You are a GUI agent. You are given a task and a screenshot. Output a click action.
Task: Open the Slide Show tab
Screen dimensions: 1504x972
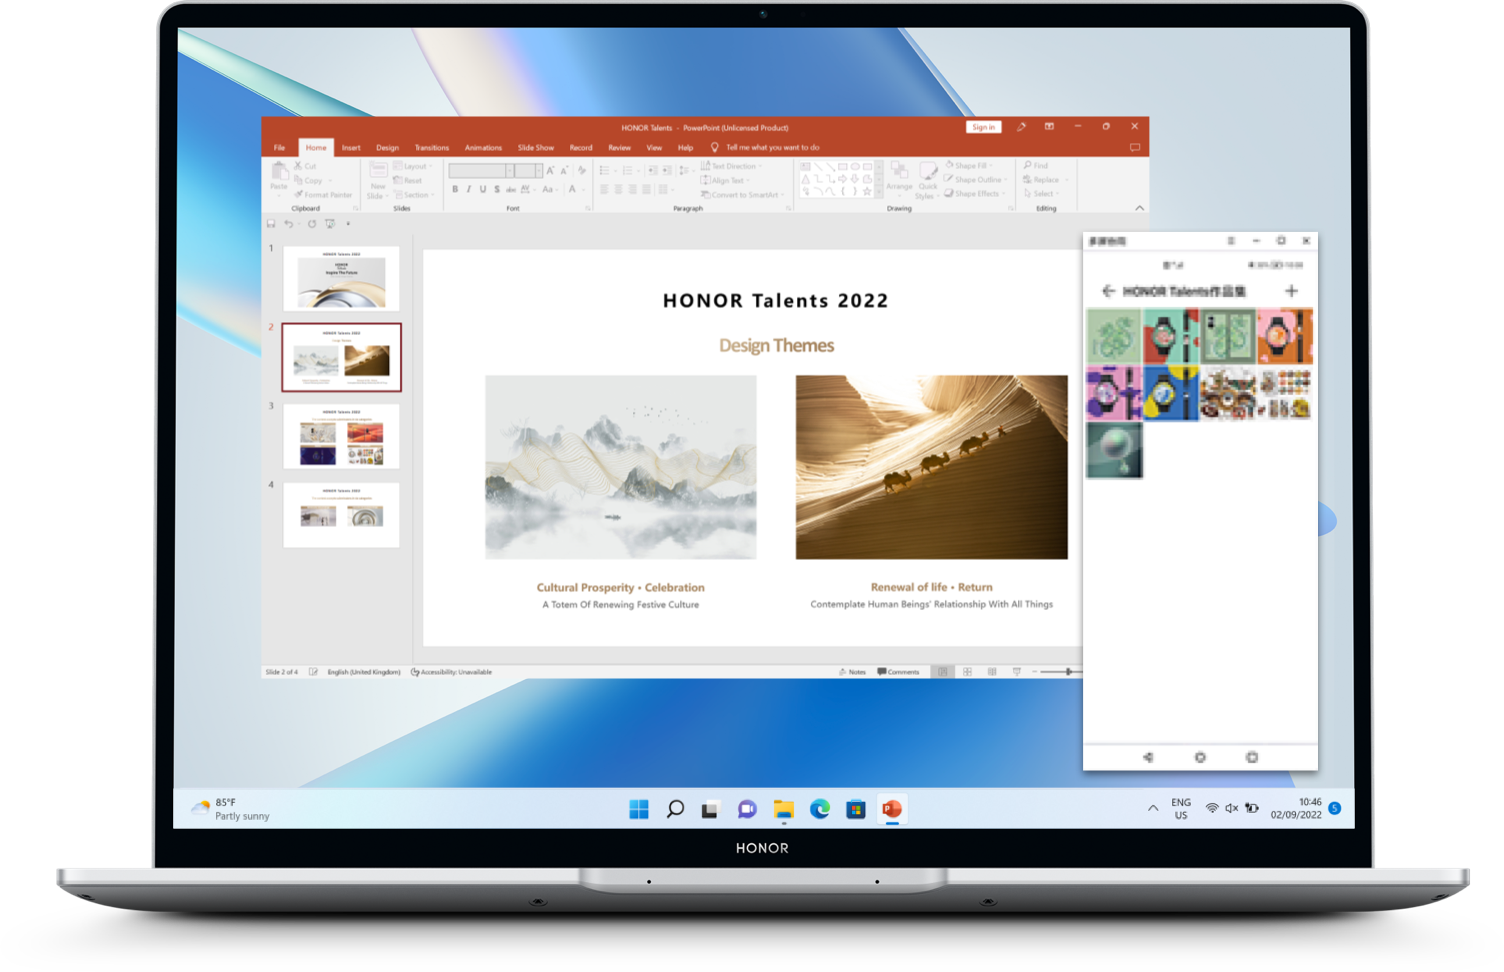535,148
